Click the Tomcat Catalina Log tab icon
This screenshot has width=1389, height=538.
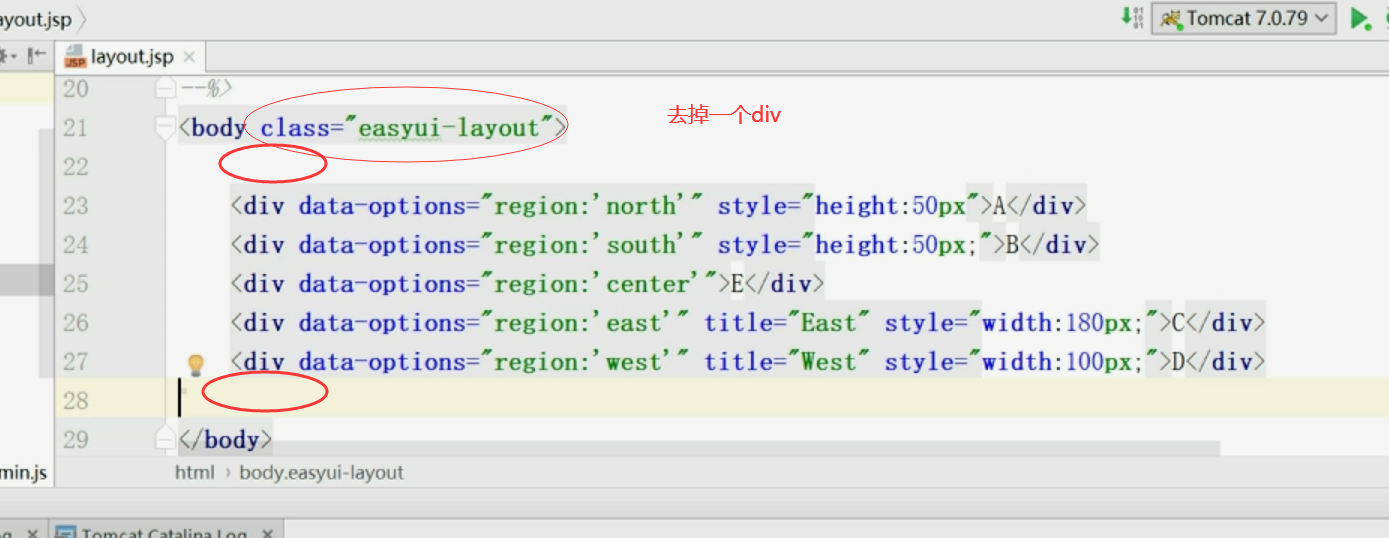click(x=67, y=533)
